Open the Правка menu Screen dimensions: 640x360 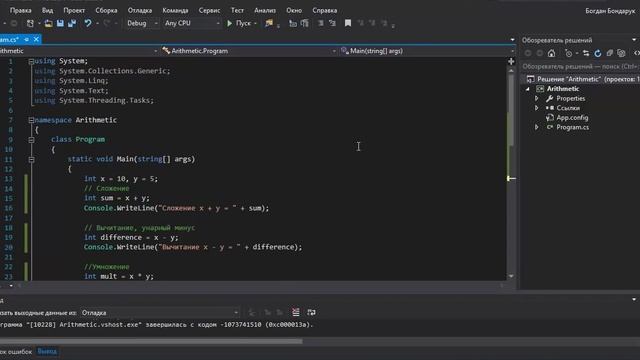click(20, 10)
